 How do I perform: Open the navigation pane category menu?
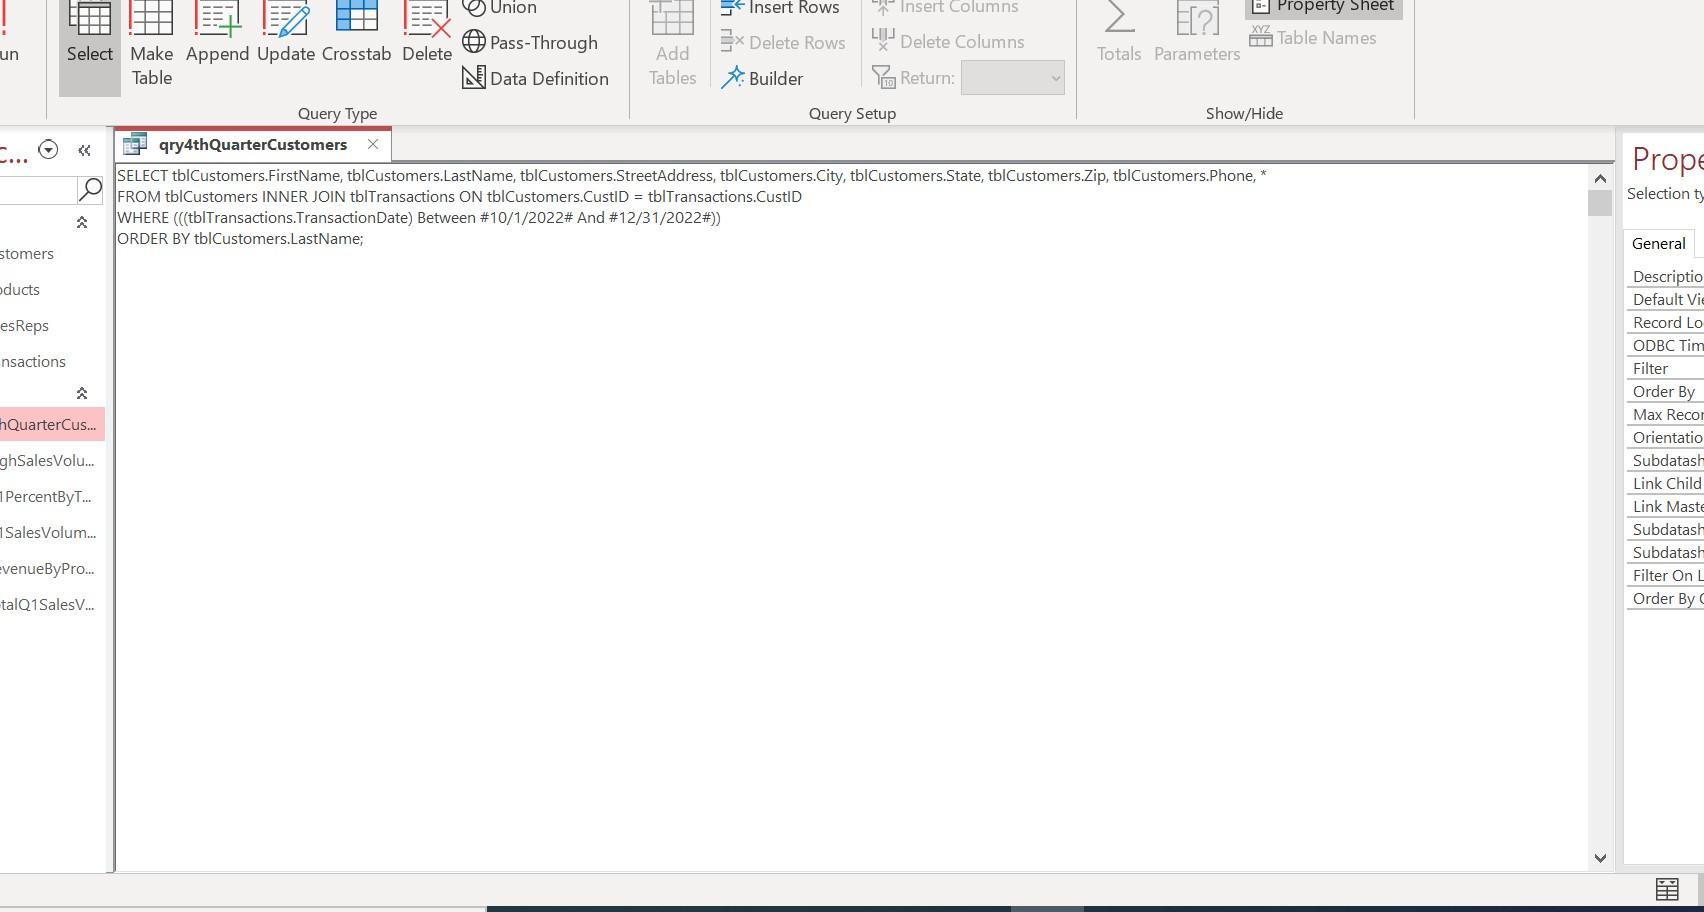coord(47,149)
